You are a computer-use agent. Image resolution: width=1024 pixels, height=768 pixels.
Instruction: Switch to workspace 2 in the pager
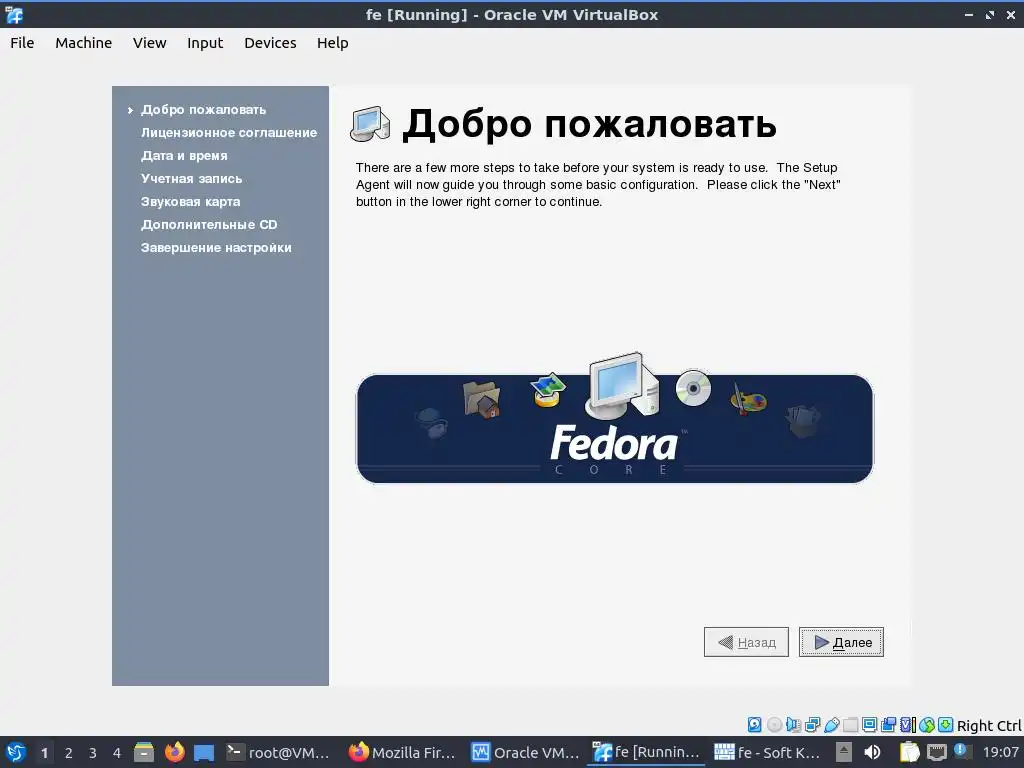pyautogui.click(x=69, y=753)
